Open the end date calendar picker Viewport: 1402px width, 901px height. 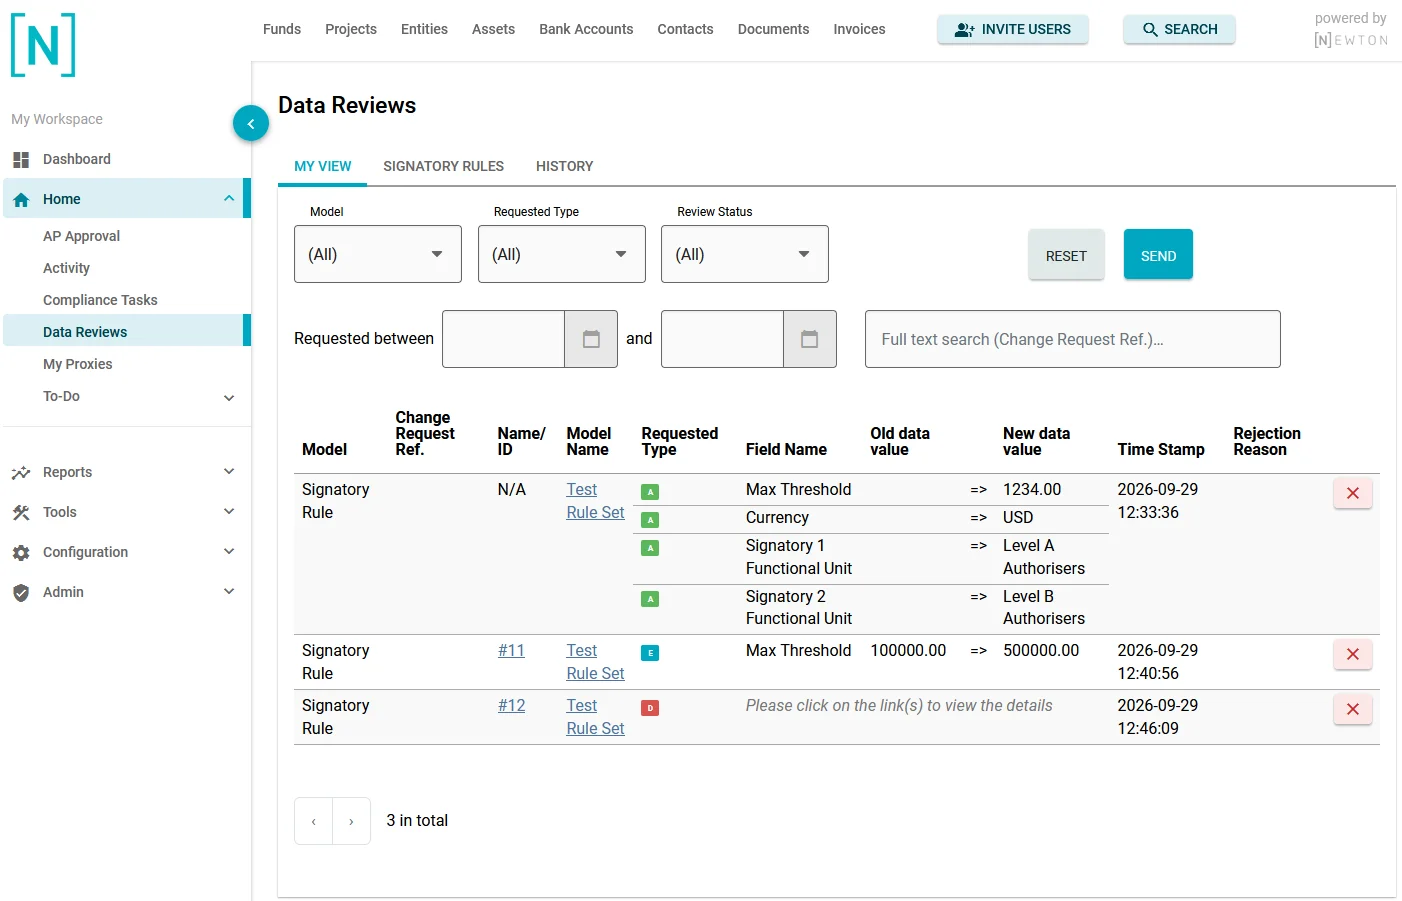click(810, 339)
